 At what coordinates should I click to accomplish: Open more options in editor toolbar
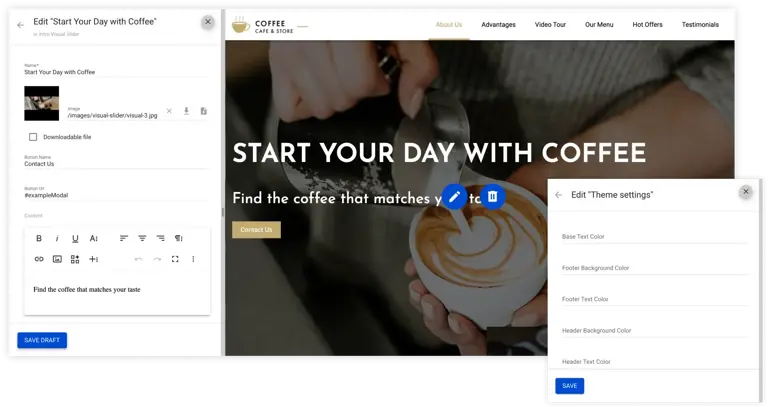tap(193, 259)
